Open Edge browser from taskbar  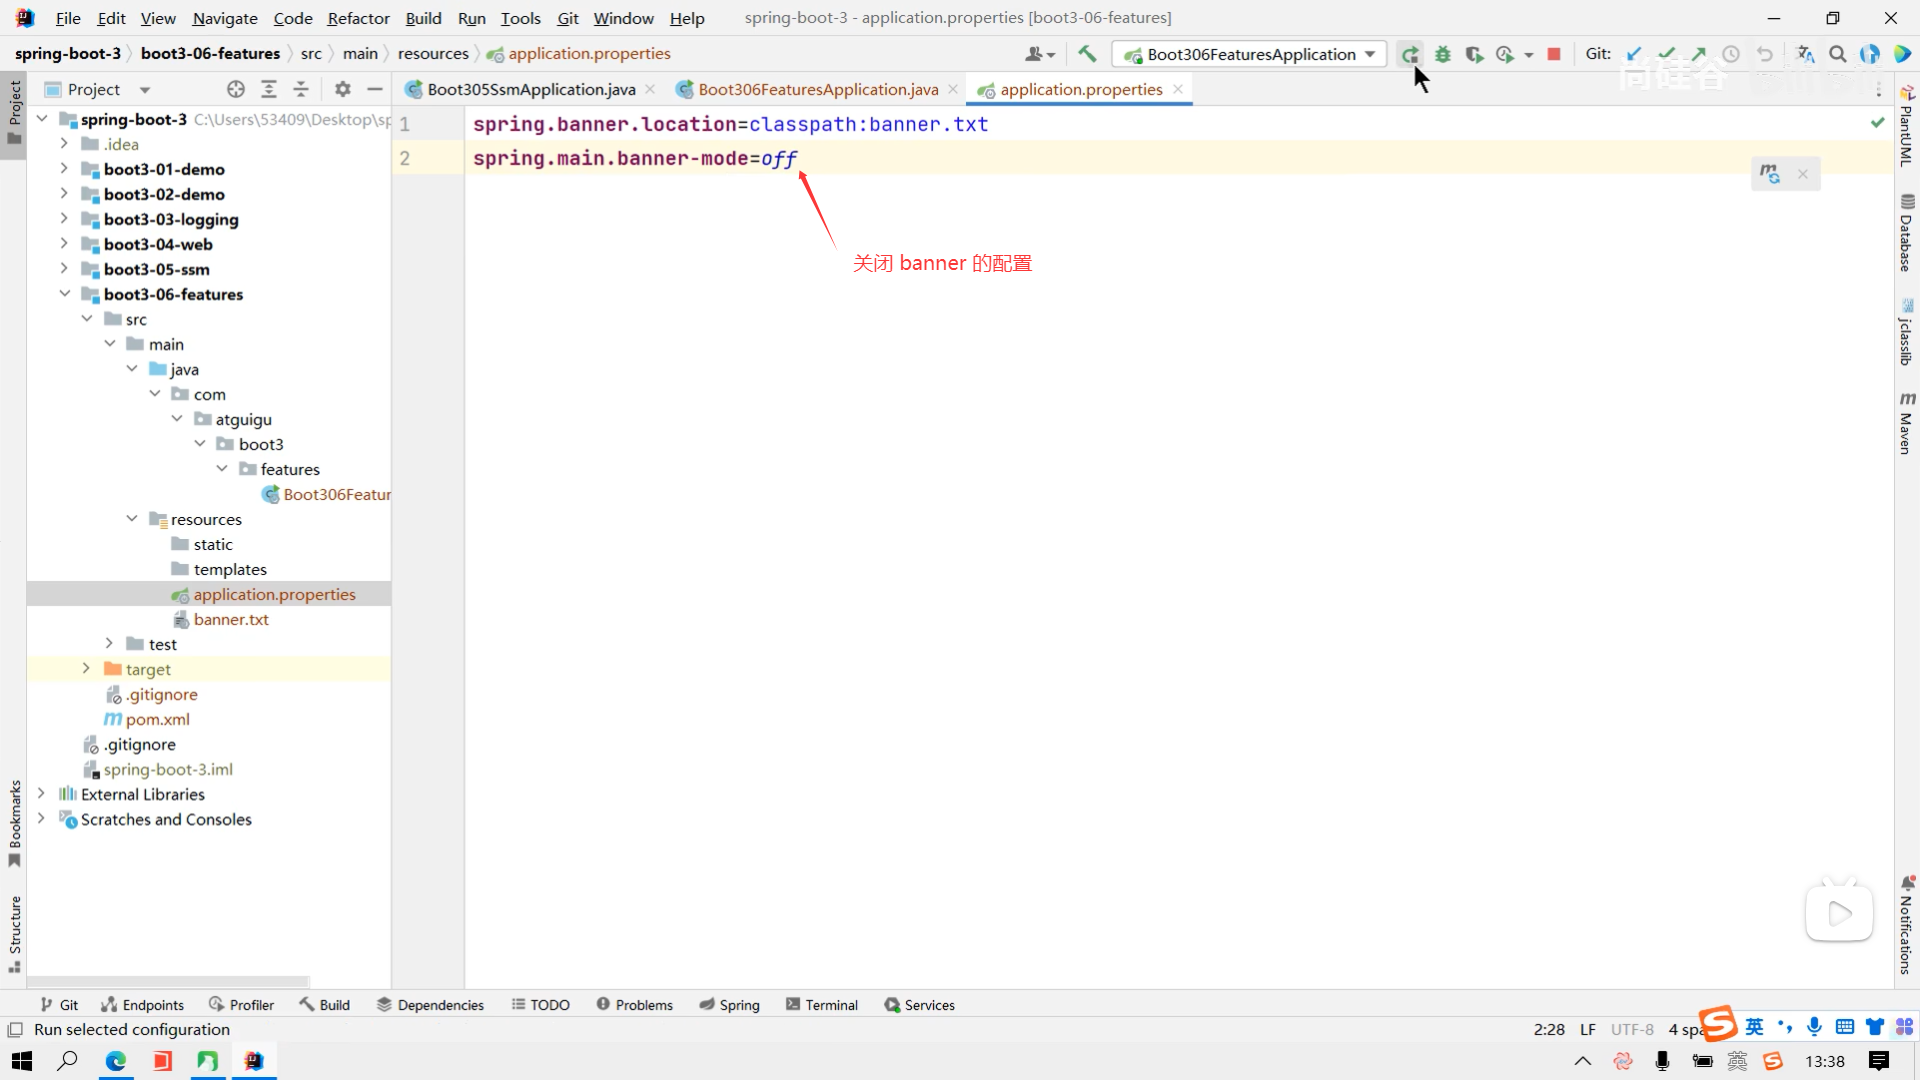tap(116, 1061)
